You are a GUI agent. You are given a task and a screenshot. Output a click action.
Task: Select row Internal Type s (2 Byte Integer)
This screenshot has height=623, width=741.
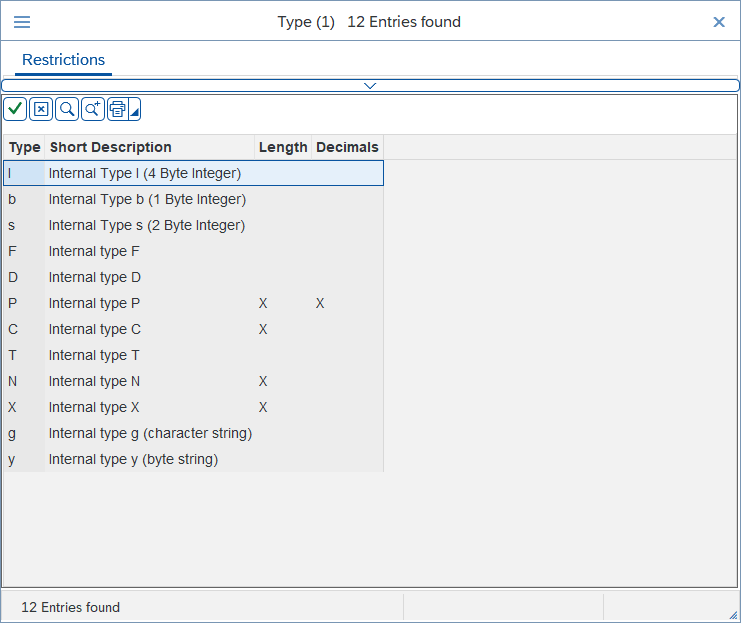coord(194,225)
